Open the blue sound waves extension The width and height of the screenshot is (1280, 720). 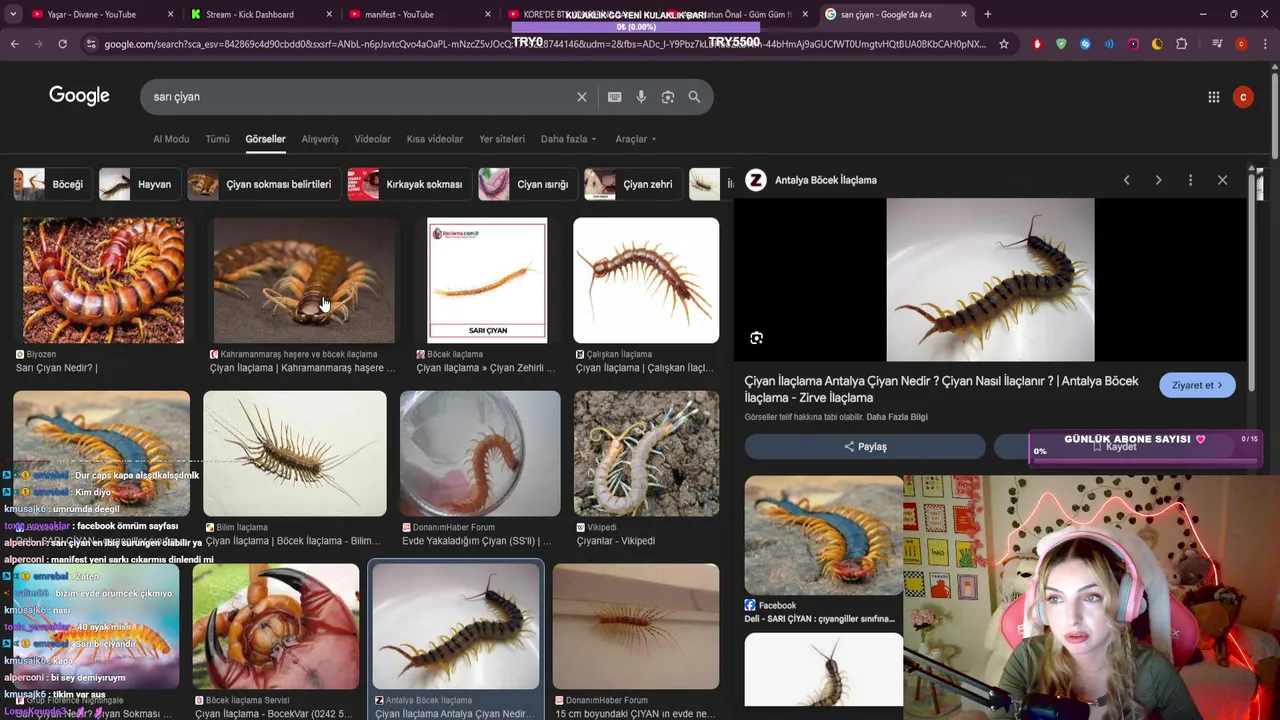pyautogui.click(x=1109, y=44)
